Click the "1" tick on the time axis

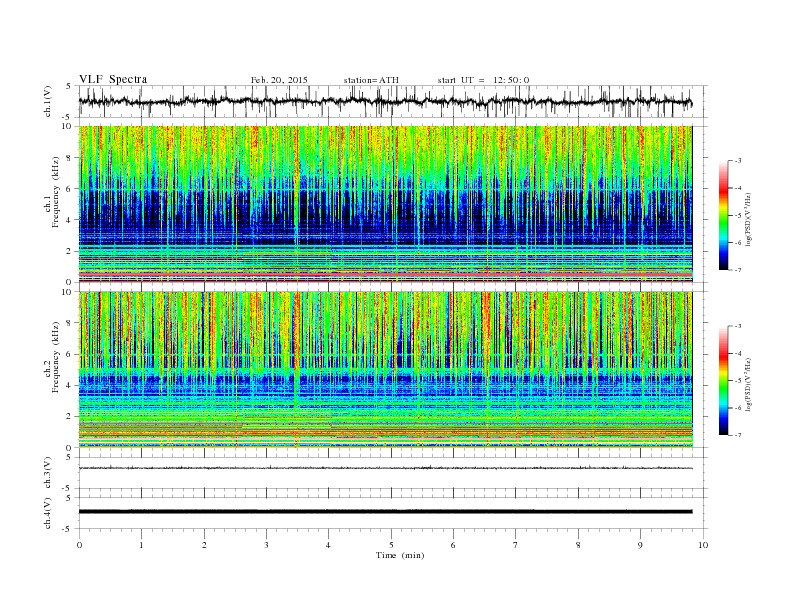tap(141, 545)
